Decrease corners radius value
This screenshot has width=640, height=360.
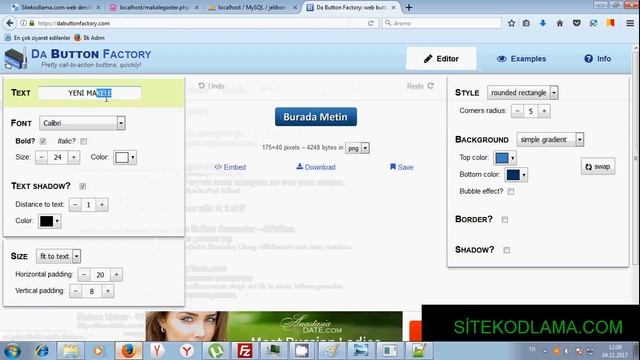[x=517, y=111]
